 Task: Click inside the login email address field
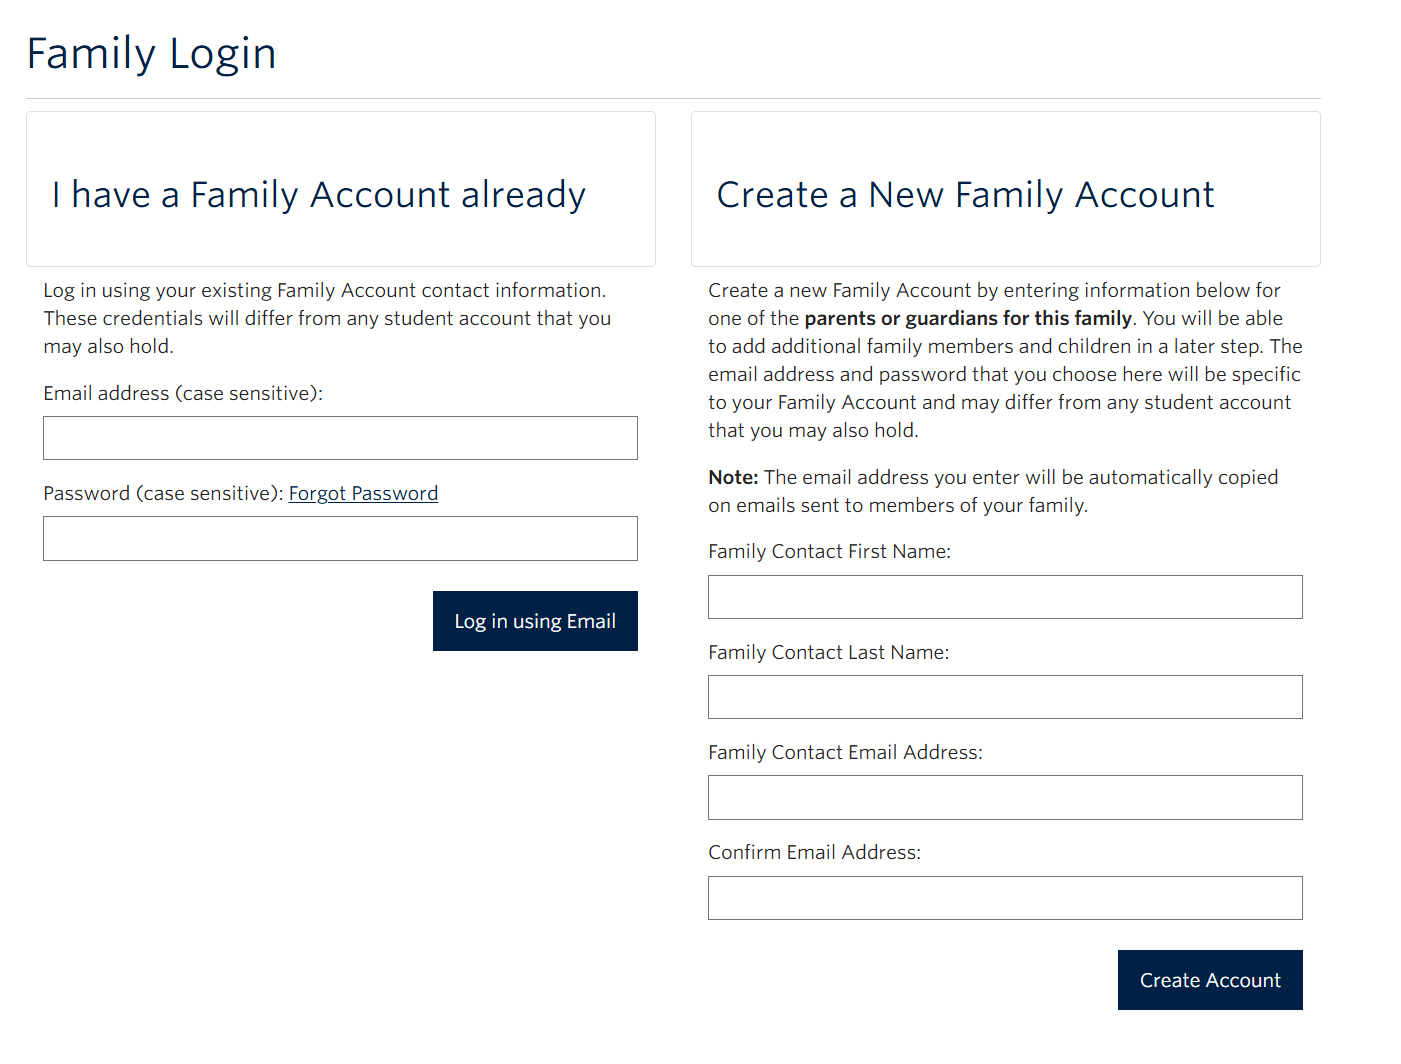340,438
